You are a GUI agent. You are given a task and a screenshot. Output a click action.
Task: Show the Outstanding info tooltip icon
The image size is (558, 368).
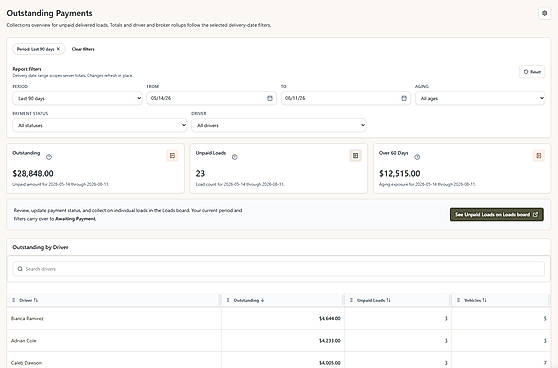point(49,157)
